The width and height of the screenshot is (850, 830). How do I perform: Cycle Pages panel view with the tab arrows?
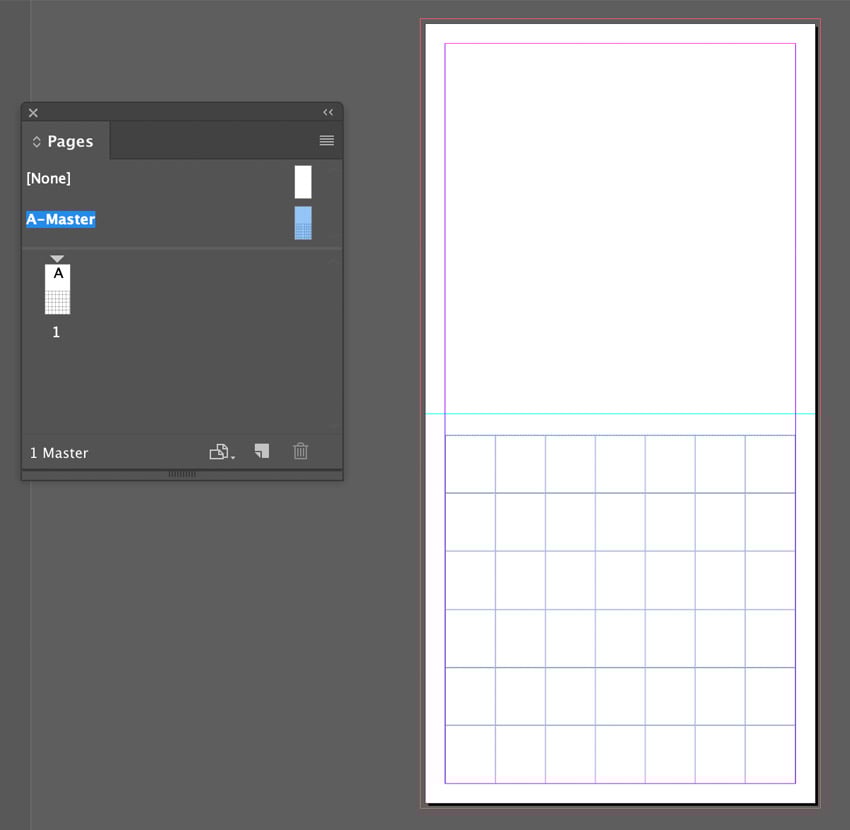tap(36, 141)
